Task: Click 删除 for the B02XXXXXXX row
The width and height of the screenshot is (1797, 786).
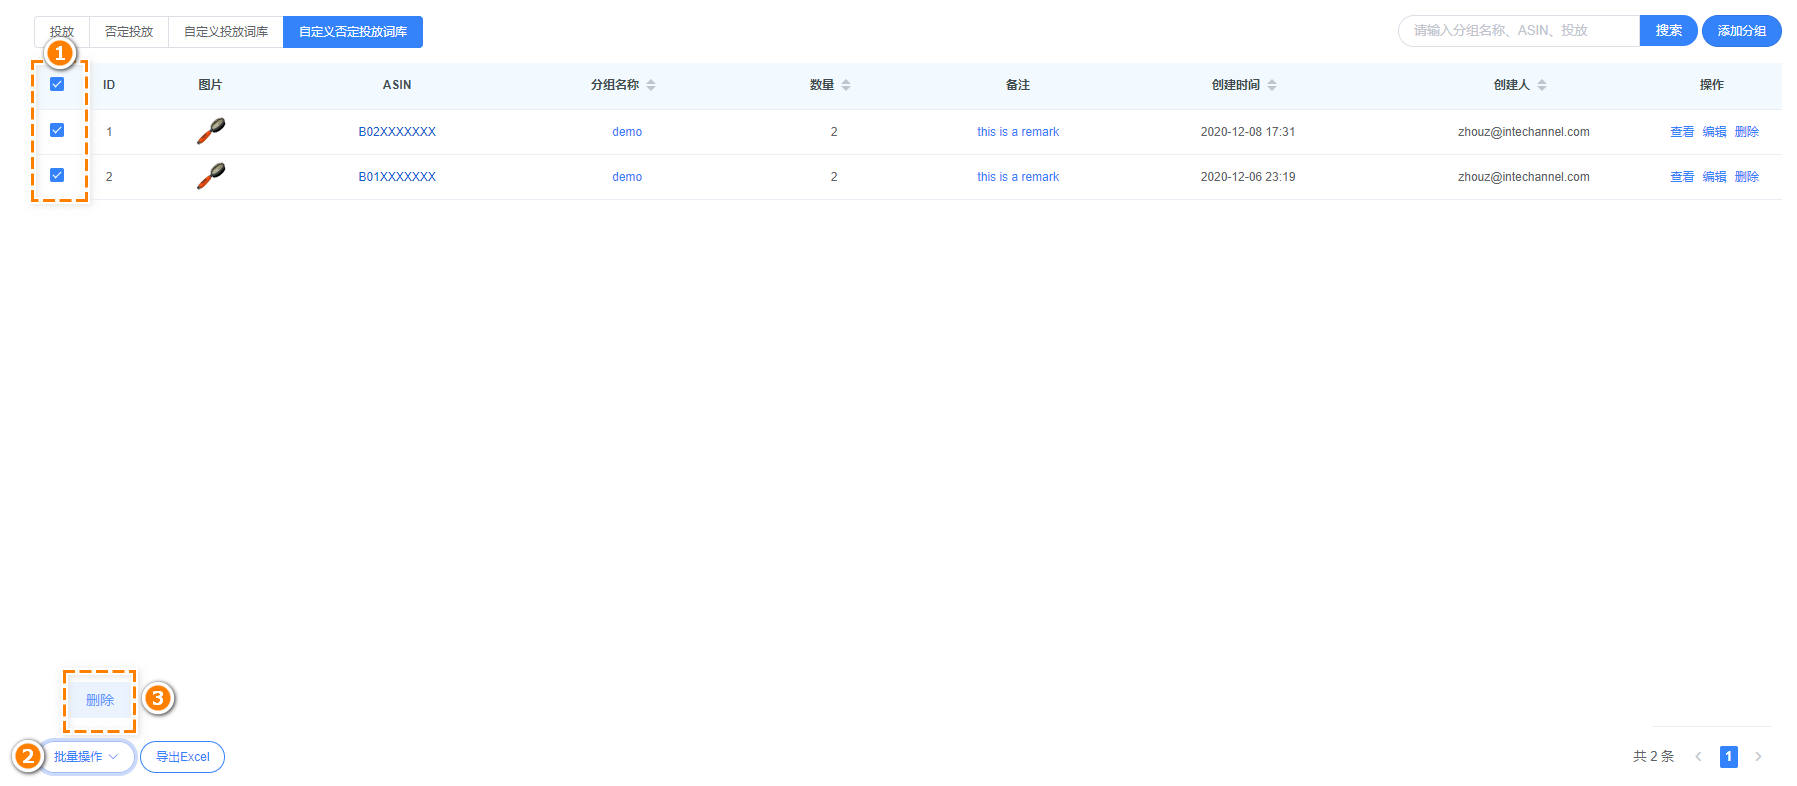Action: (x=1747, y=132)
